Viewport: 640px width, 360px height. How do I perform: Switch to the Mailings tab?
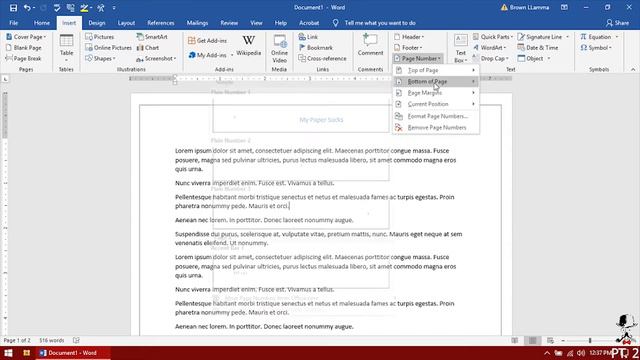(x=197, y=23)
